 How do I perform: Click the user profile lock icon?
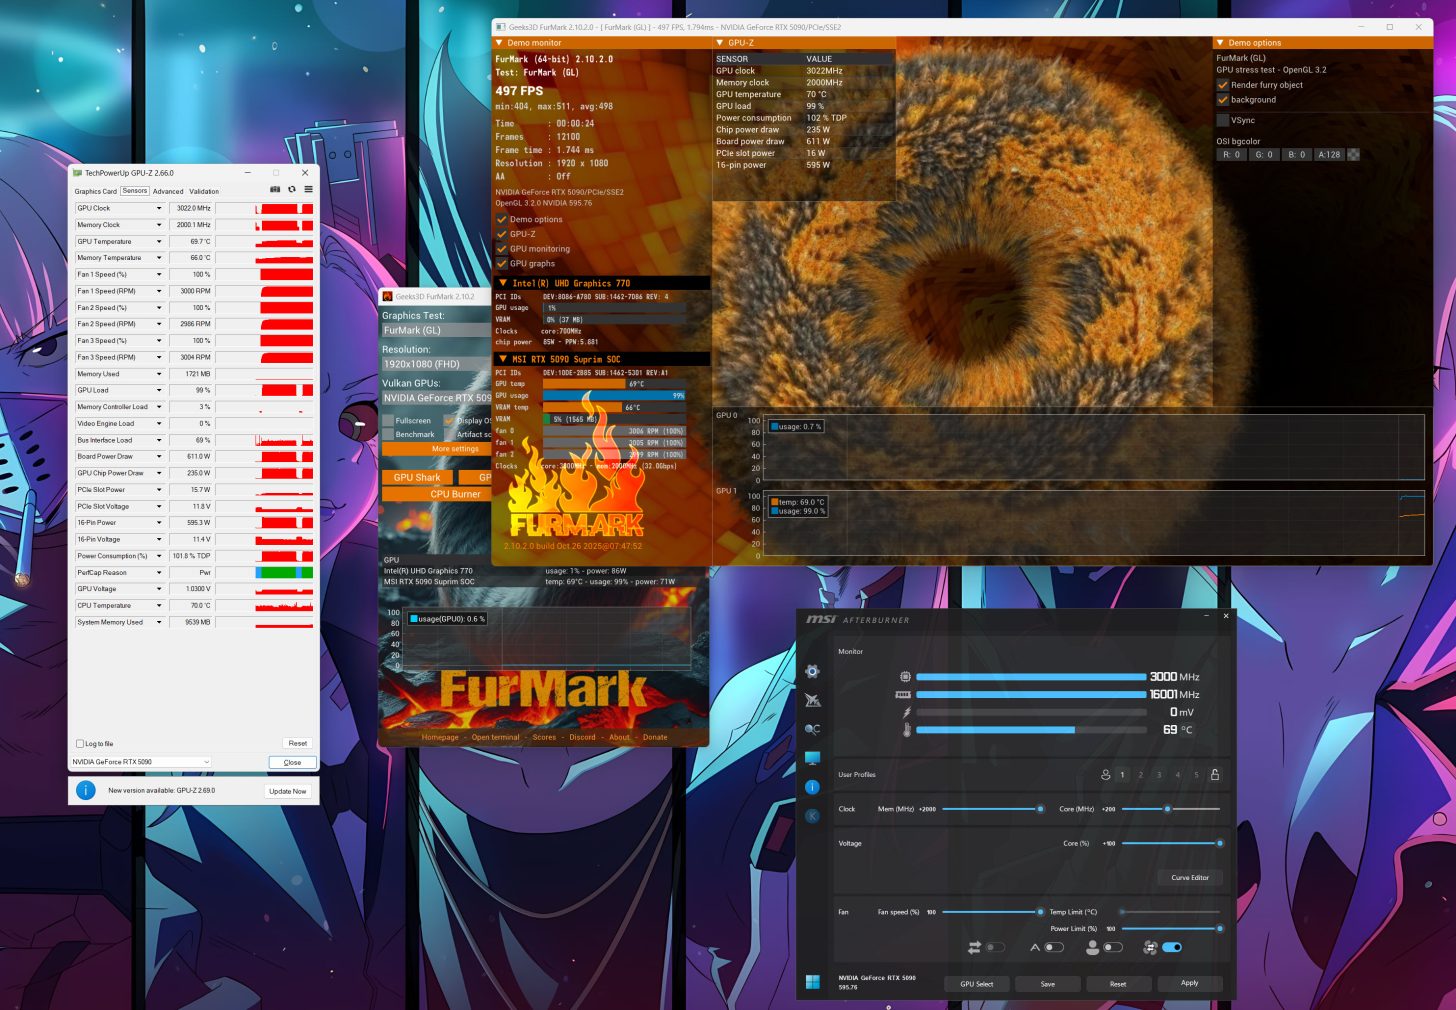click(1215, 775)
